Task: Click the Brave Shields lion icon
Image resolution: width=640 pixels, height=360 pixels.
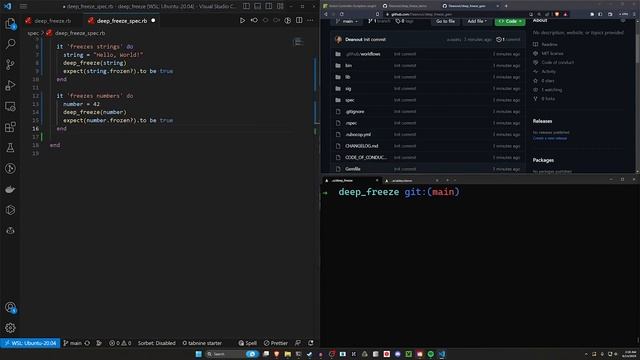Action: [x=557, y=14]
